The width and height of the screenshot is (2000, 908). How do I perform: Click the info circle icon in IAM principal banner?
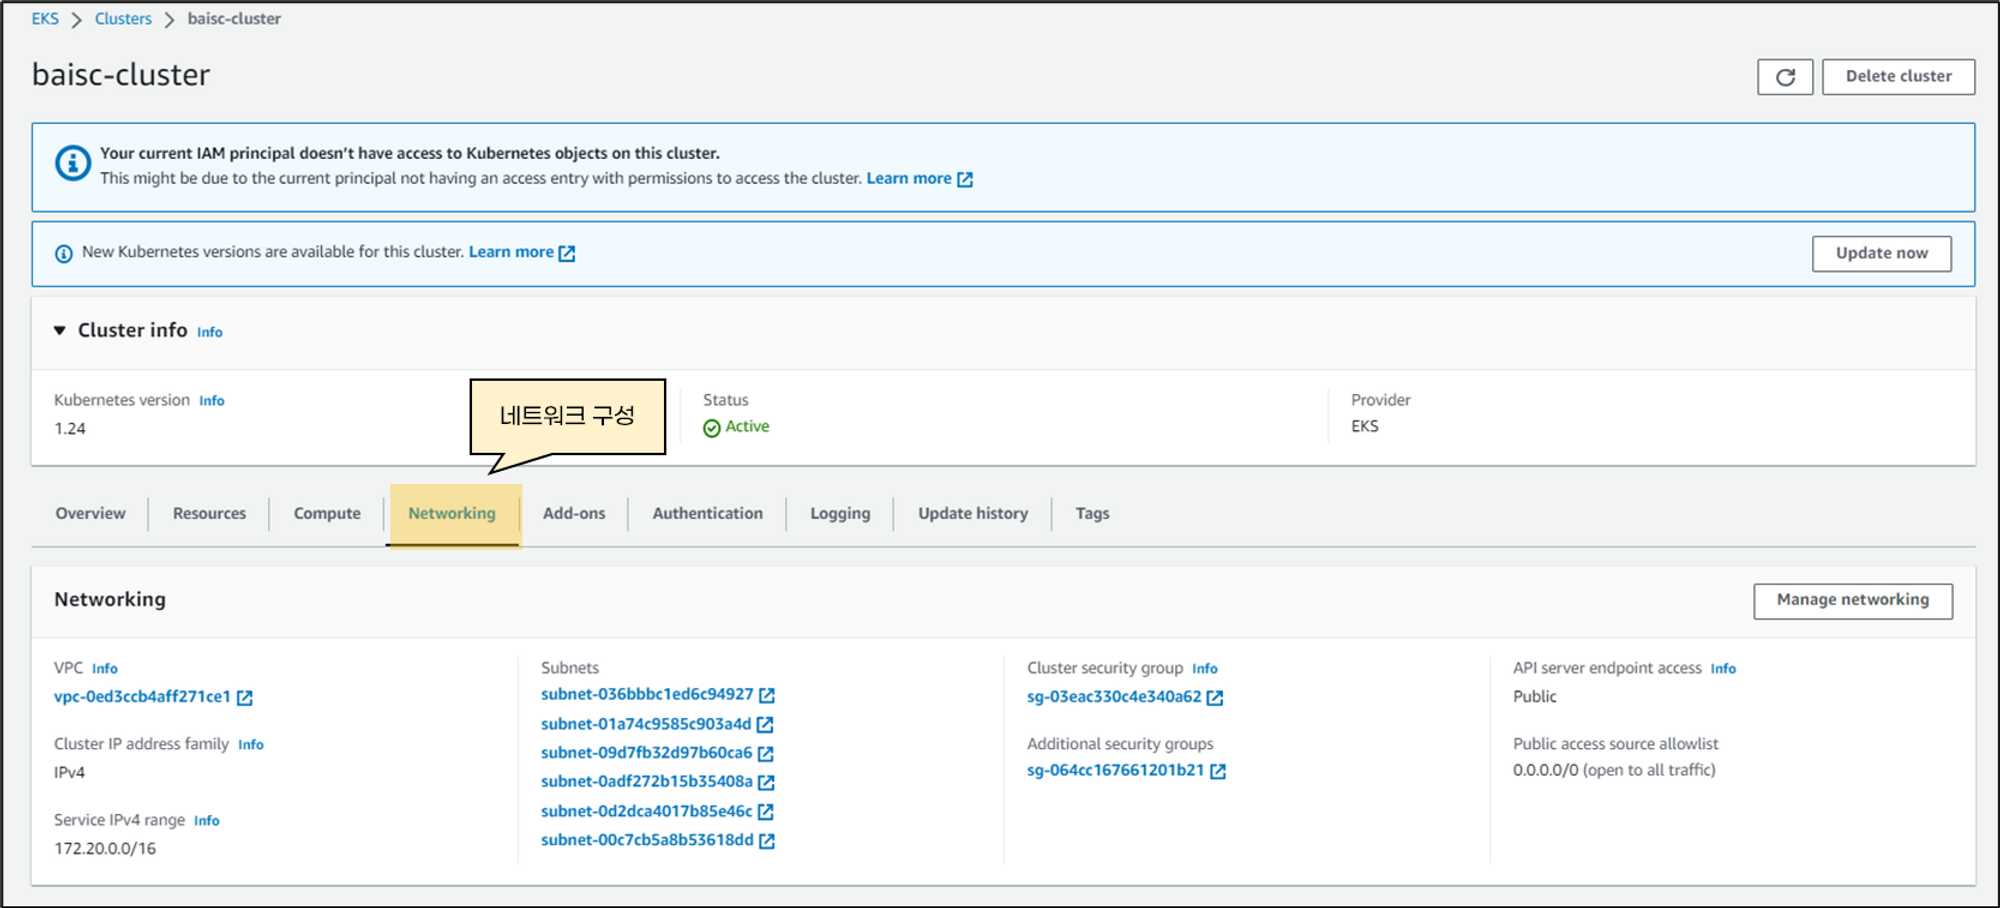[x=73, y=162]
